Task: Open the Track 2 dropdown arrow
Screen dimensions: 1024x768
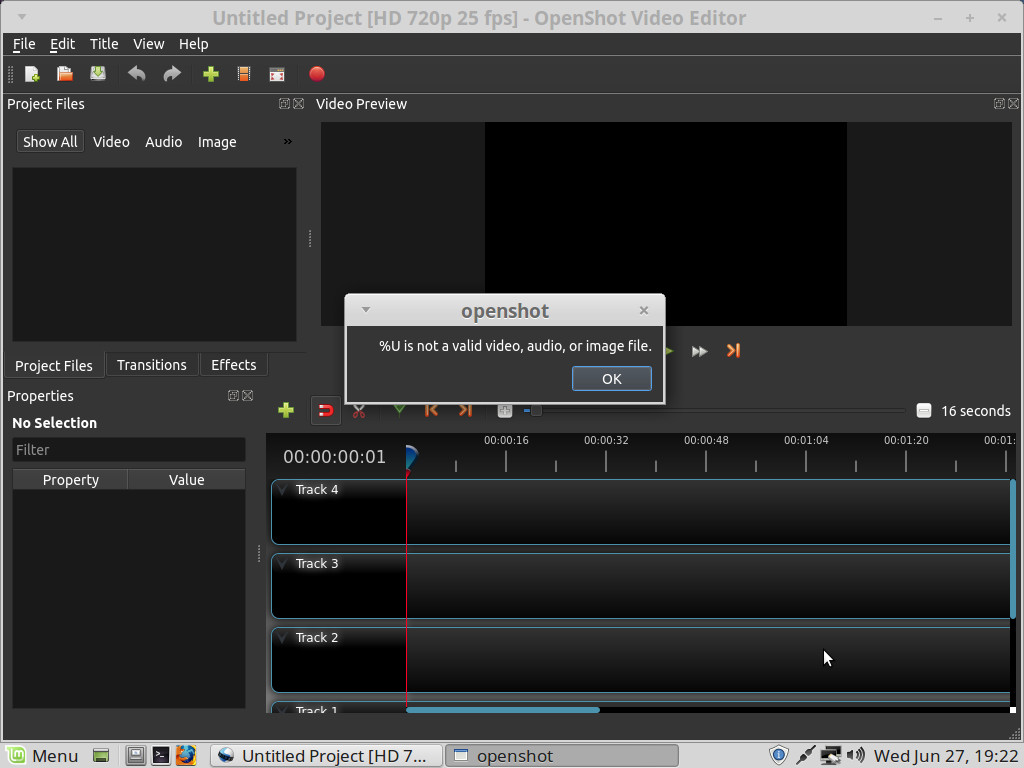Action: (282, 637)
